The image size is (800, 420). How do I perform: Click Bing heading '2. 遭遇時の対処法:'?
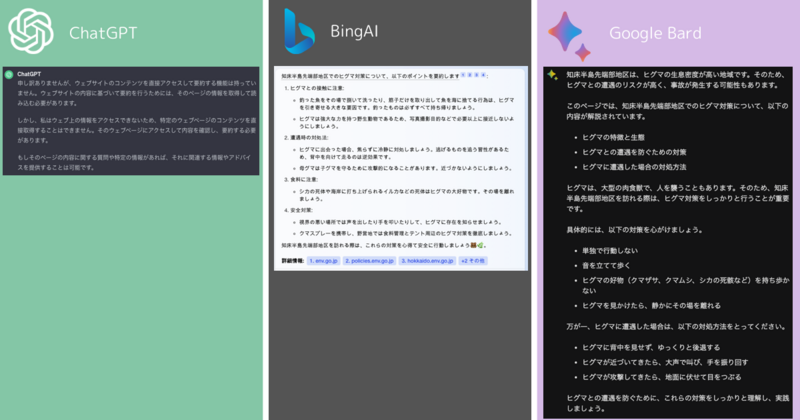306,138
